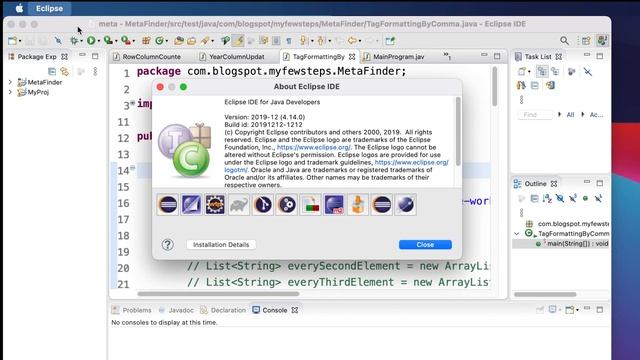
Task: Collapse TagFormattingByComm class in Outline
Action: tap(517, 234)
